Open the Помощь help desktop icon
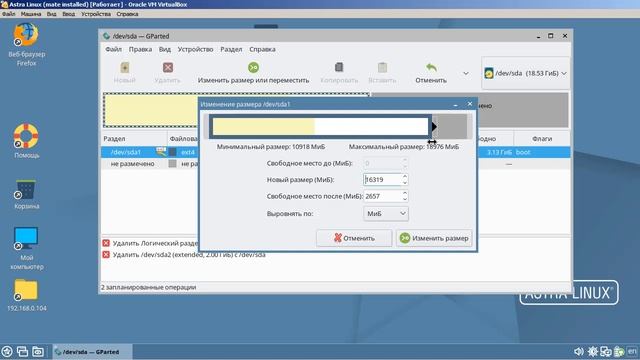Viewport: 640px width, 360px height. point(26,141)
